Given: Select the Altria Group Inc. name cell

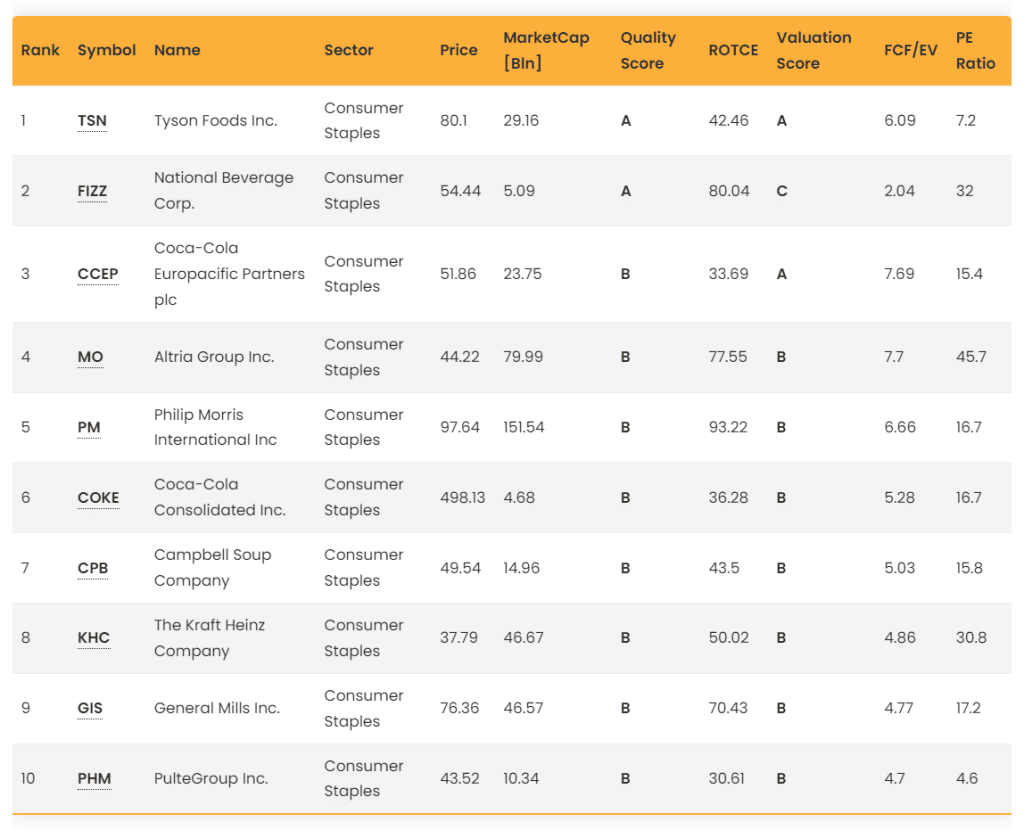Looking at the screenshot, I should 214,357.
